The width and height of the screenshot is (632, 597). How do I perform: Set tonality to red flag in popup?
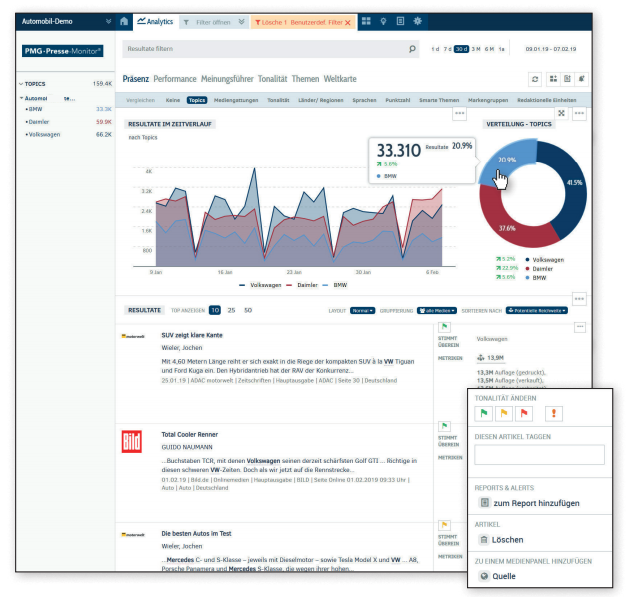524,413
